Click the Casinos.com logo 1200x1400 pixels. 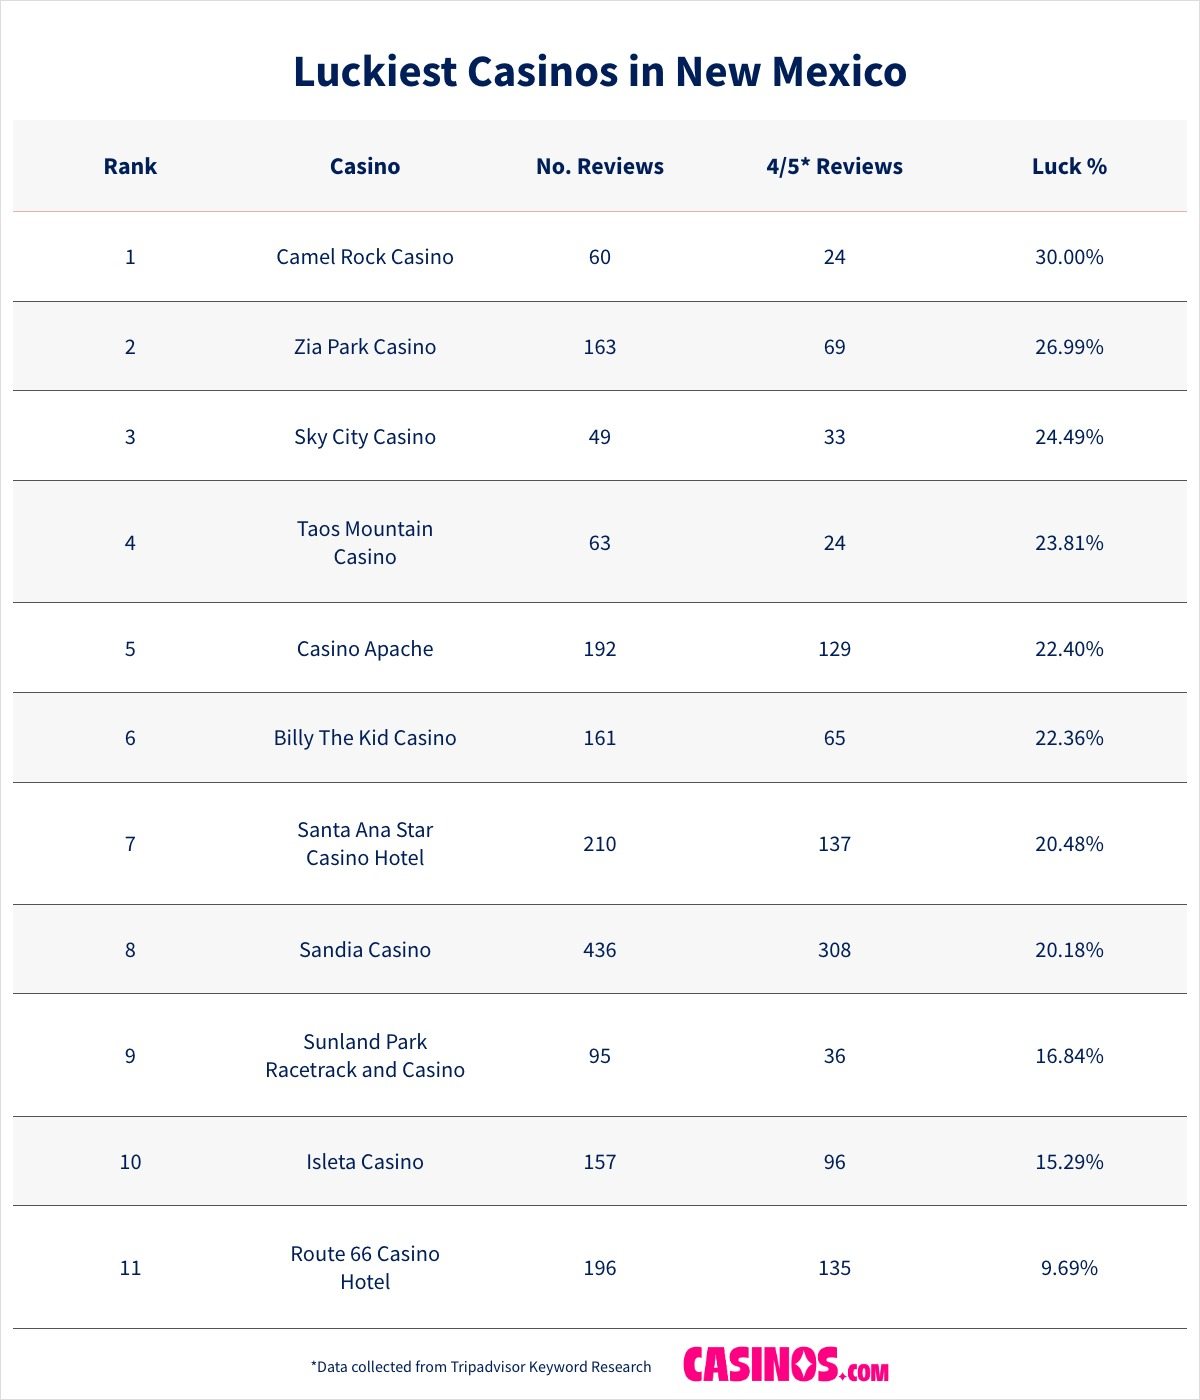pos(786,1365)
